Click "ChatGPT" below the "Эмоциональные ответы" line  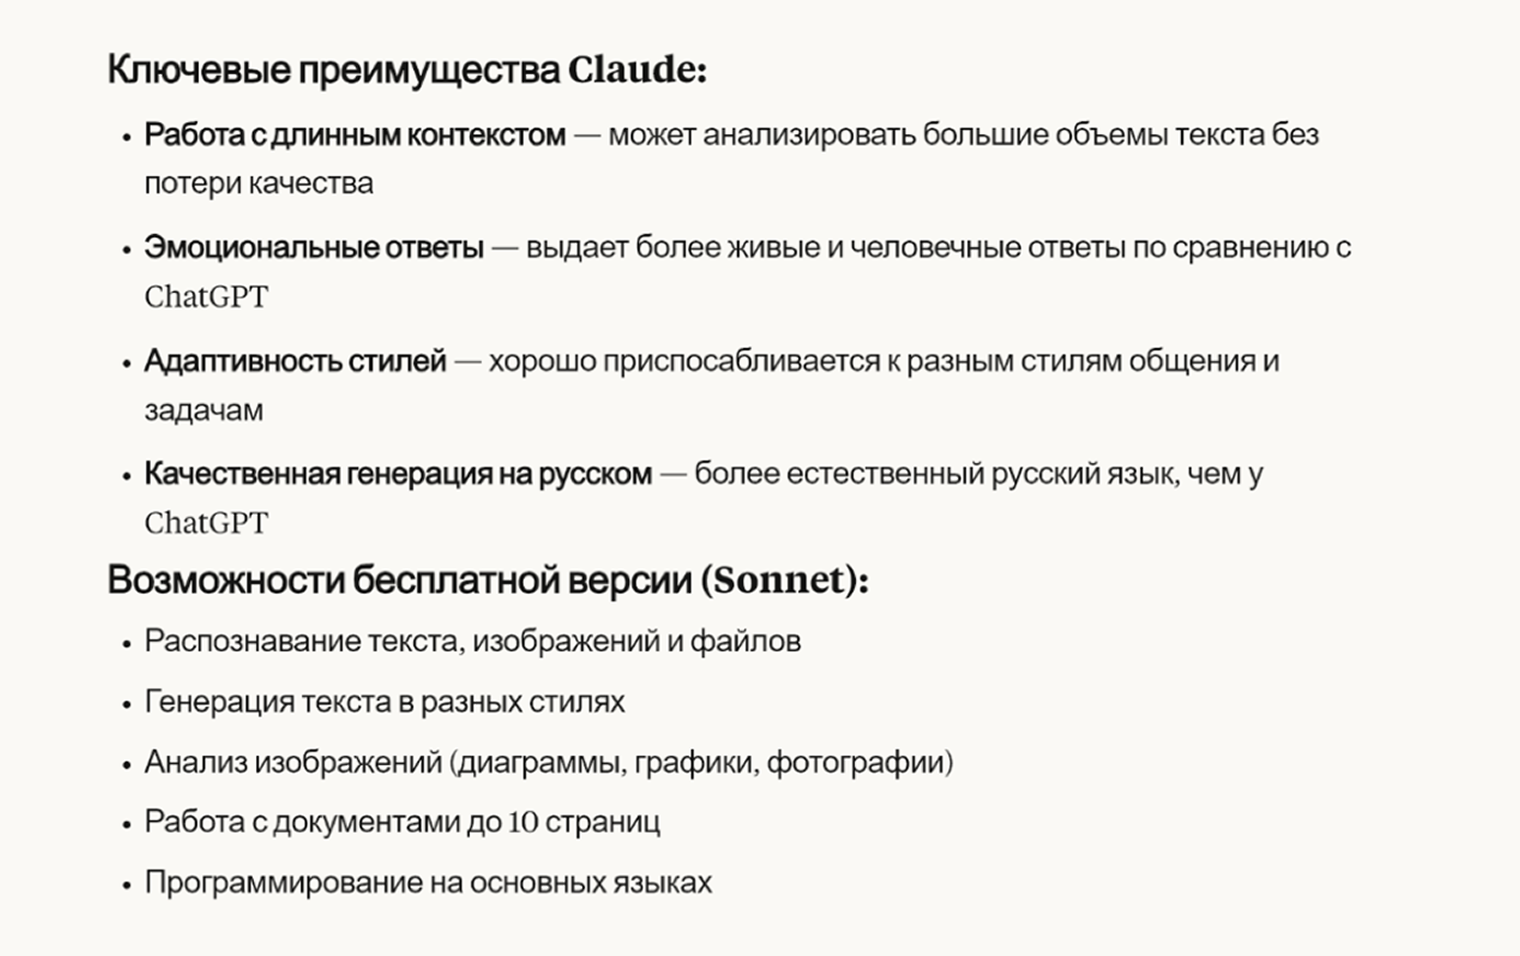pos(206,297)
